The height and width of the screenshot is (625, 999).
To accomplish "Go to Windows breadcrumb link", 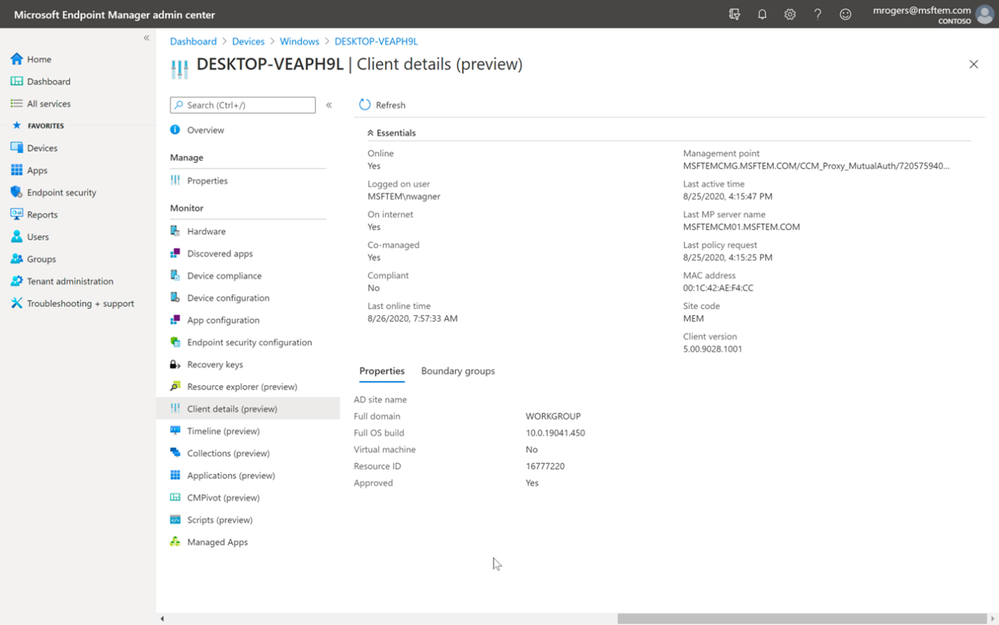I will point(299,41).
